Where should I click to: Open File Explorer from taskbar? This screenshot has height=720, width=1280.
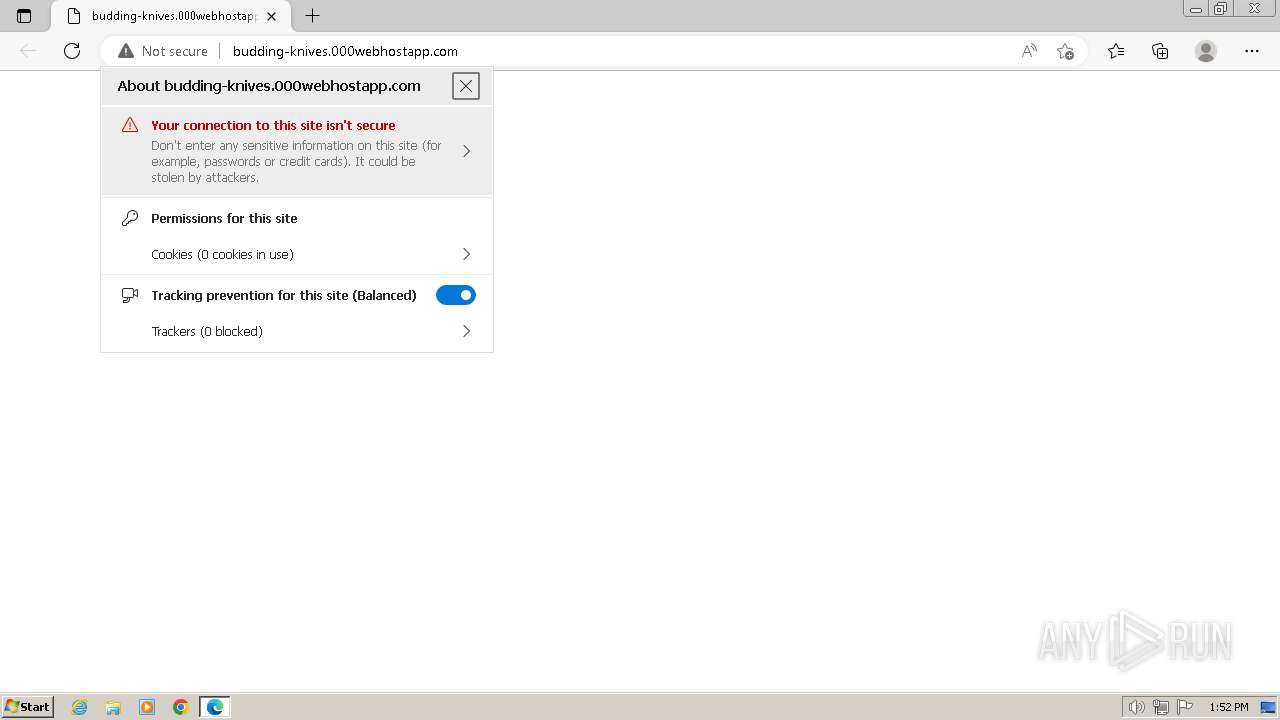[x=113, y=707]
